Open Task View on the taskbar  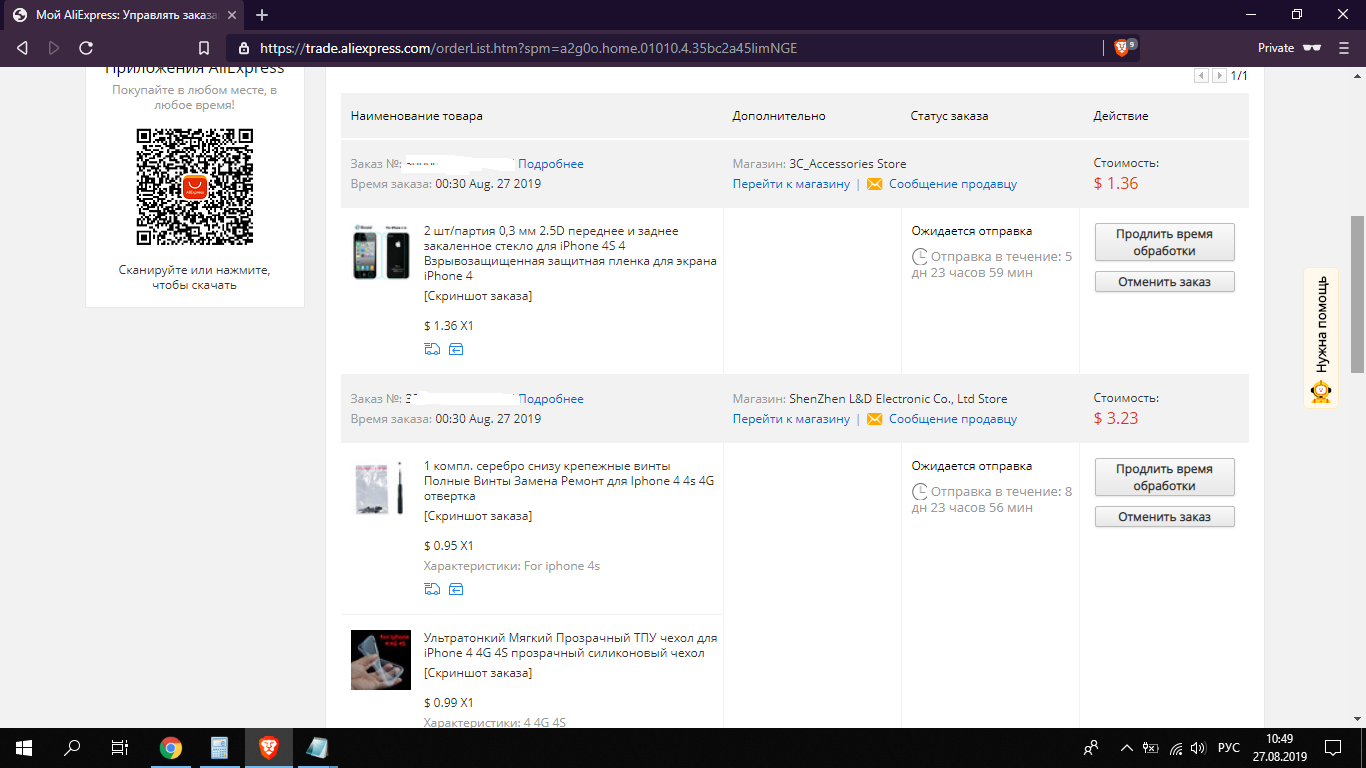[x=120, y=747]
